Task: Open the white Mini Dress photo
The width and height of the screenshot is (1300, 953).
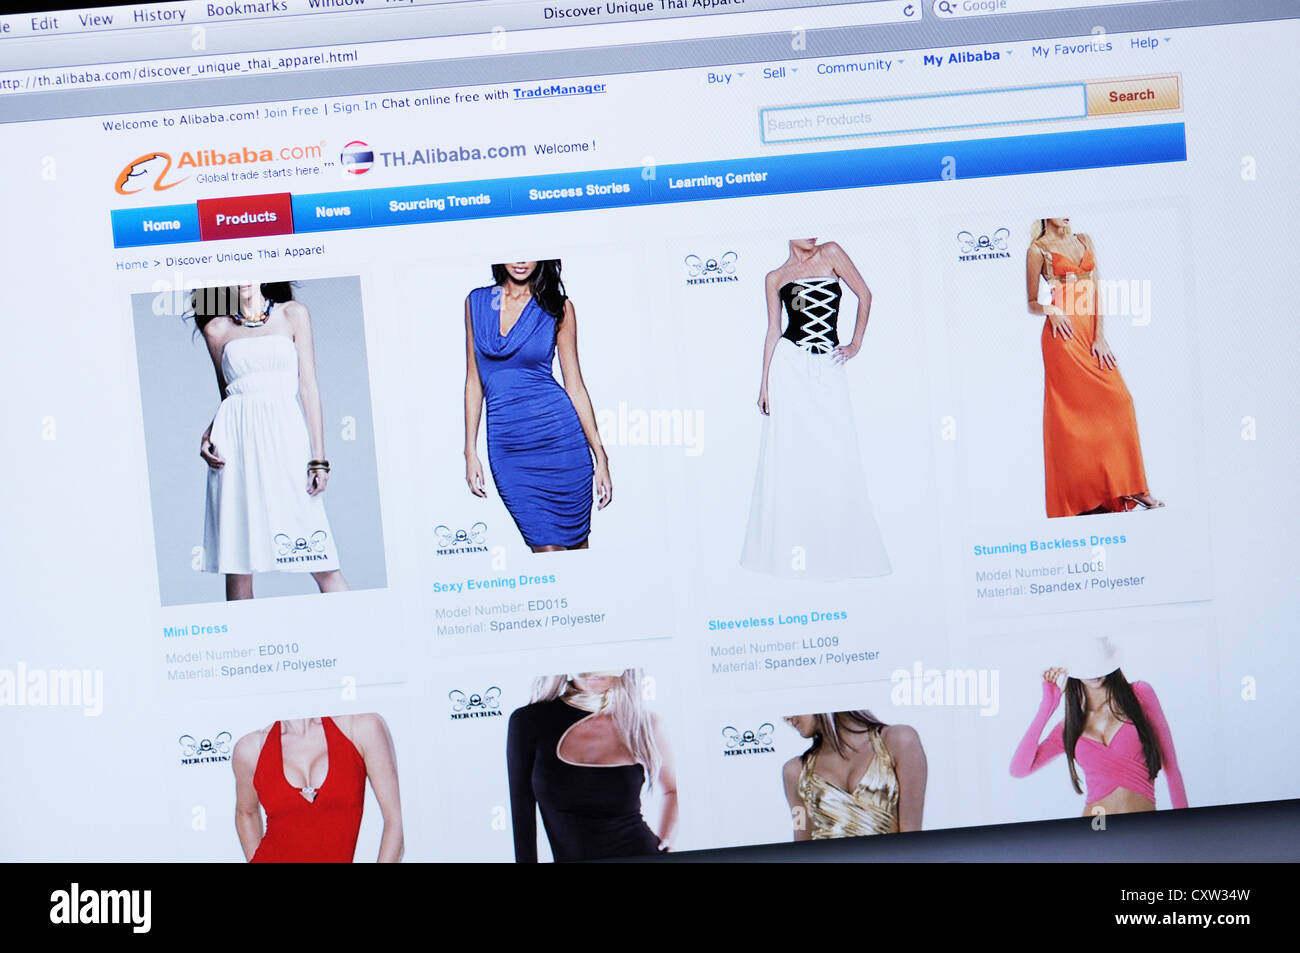Action: [x=260, y=440]
